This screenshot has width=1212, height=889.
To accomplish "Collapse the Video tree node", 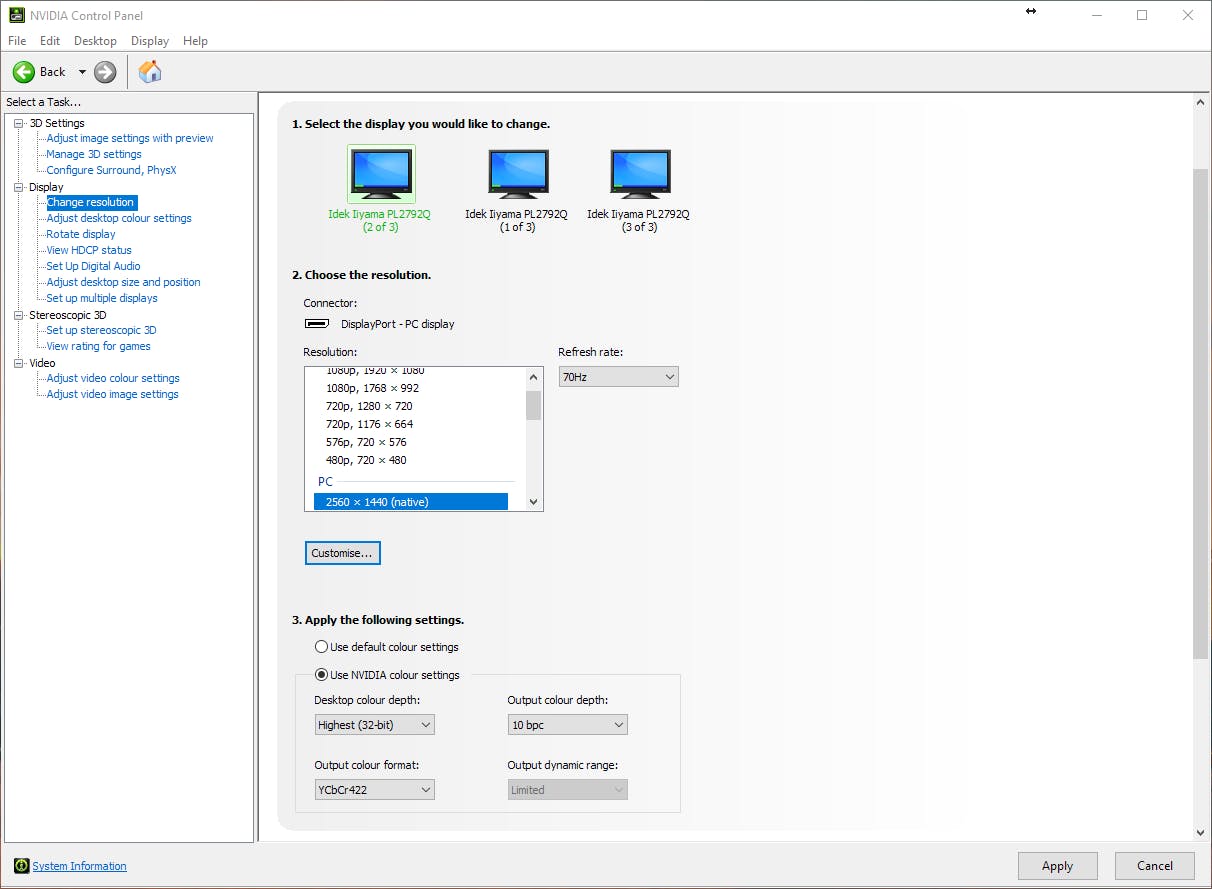I will 18,363.
